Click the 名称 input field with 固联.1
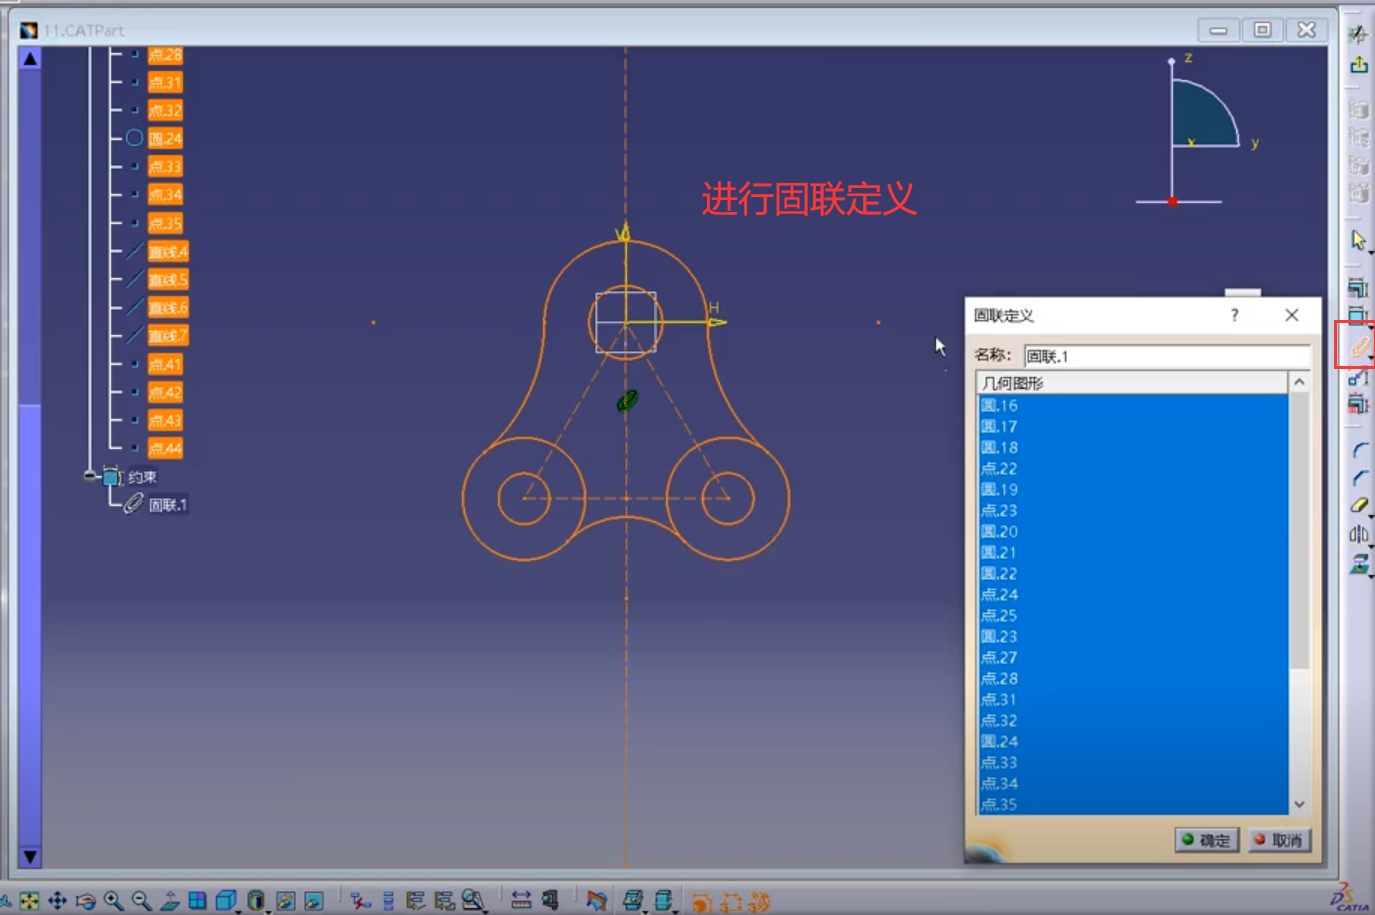 click(x=1166, y=356)
